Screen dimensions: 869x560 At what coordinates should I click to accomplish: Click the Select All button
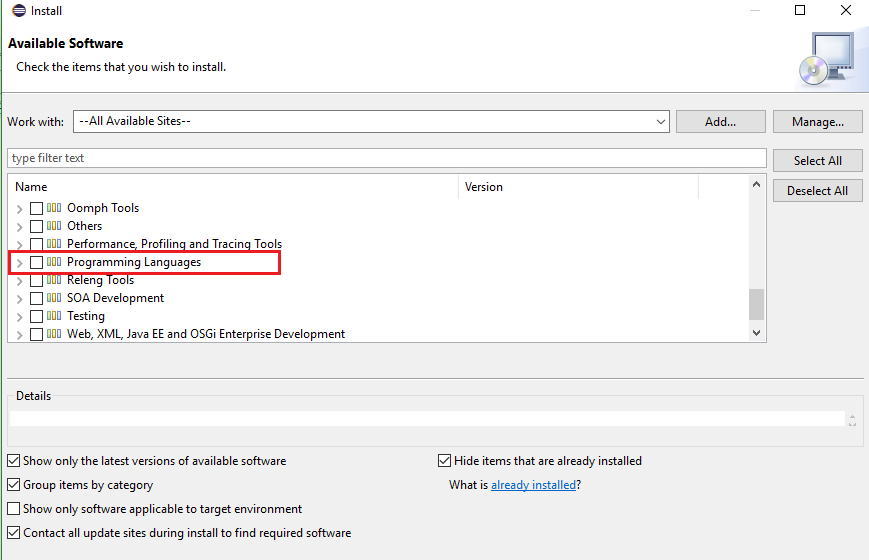coord(817,160)
